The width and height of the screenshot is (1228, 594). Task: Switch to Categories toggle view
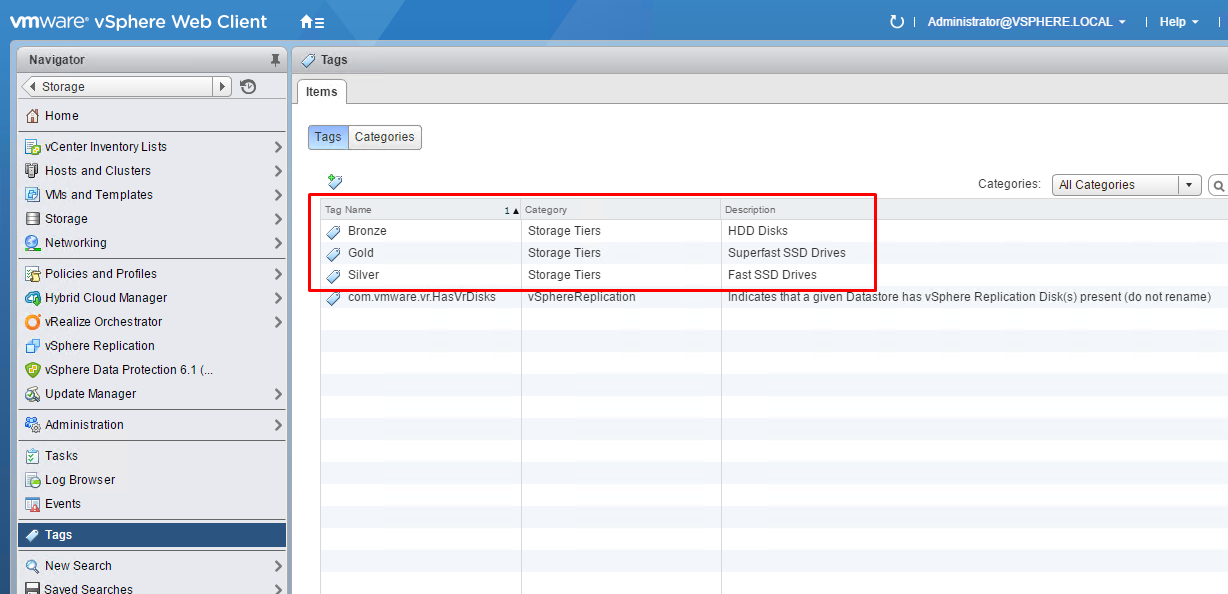point(385,137)
